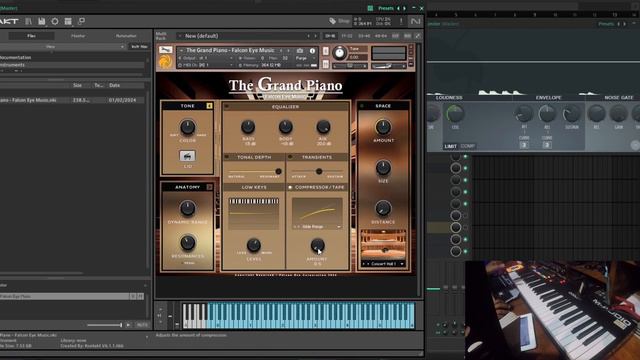This screenshot has height=360, width=640.
Task: Toggle the Tone section power button
Action: [209, 106]
